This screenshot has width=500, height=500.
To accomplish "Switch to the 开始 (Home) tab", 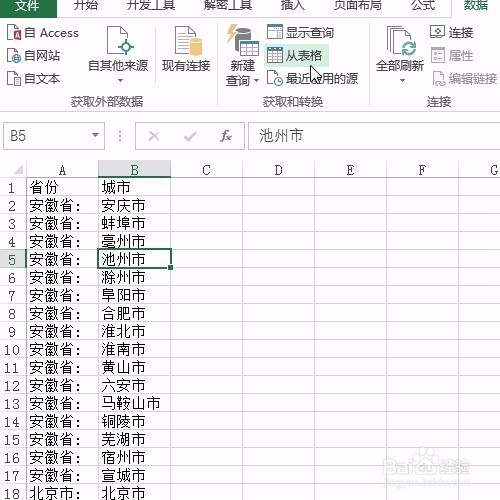I will [86, 6].
